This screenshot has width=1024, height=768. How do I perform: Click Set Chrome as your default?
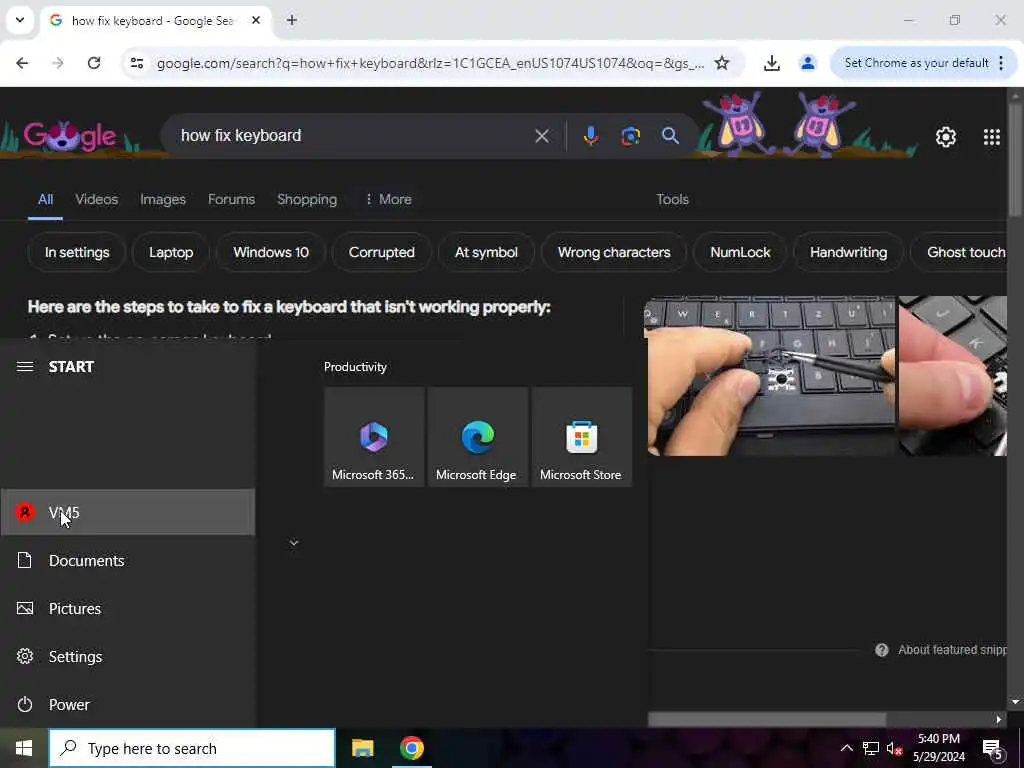(916, 63)
